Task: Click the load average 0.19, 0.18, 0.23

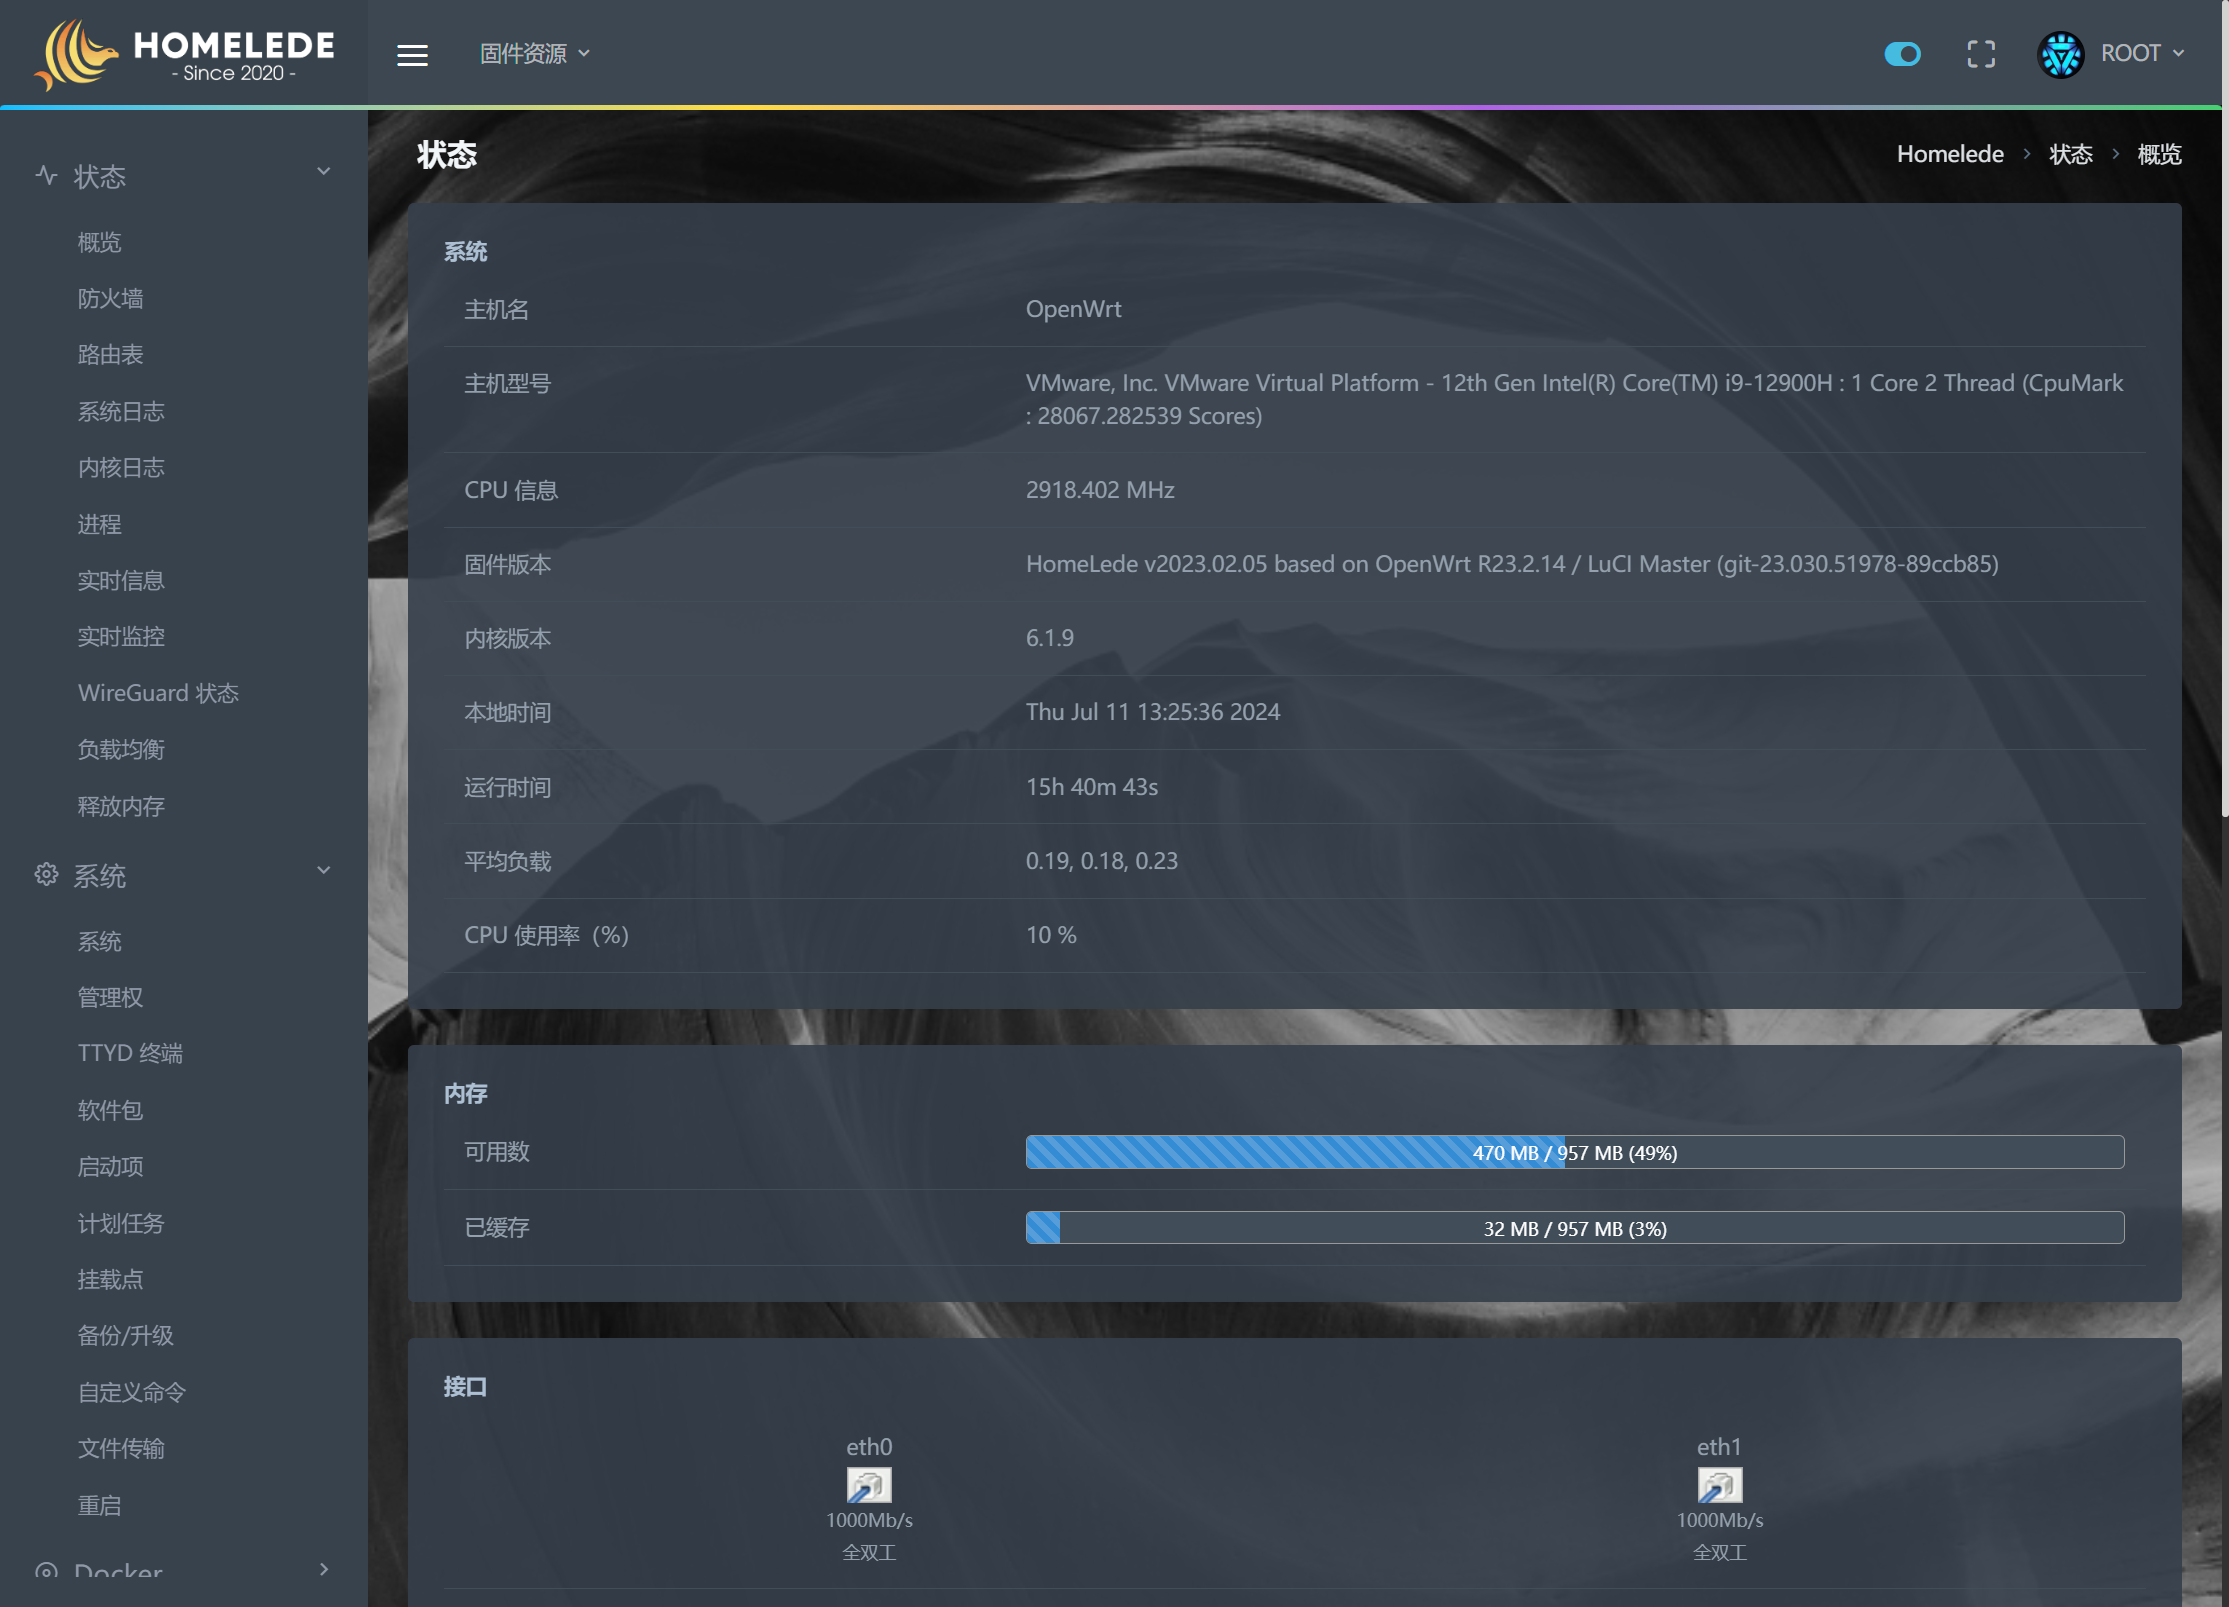Action: (1102, 861)
